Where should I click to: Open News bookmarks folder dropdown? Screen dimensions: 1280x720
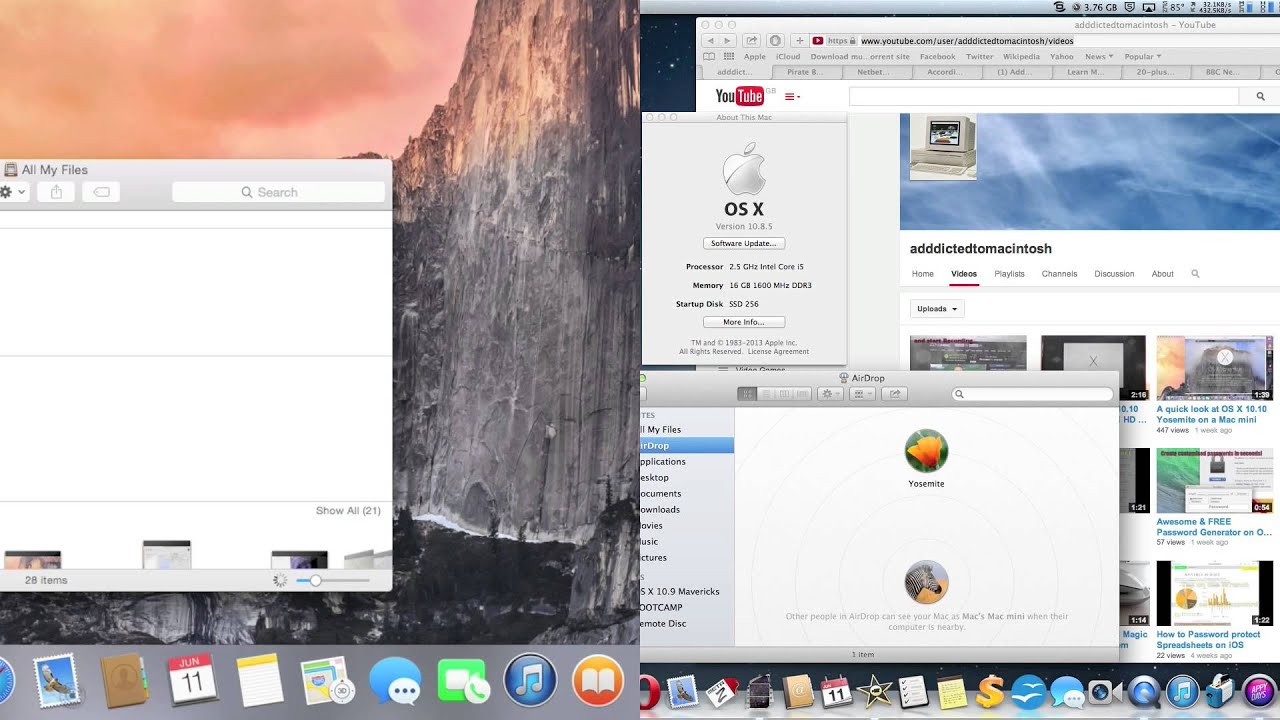(x=1099, y=57)
